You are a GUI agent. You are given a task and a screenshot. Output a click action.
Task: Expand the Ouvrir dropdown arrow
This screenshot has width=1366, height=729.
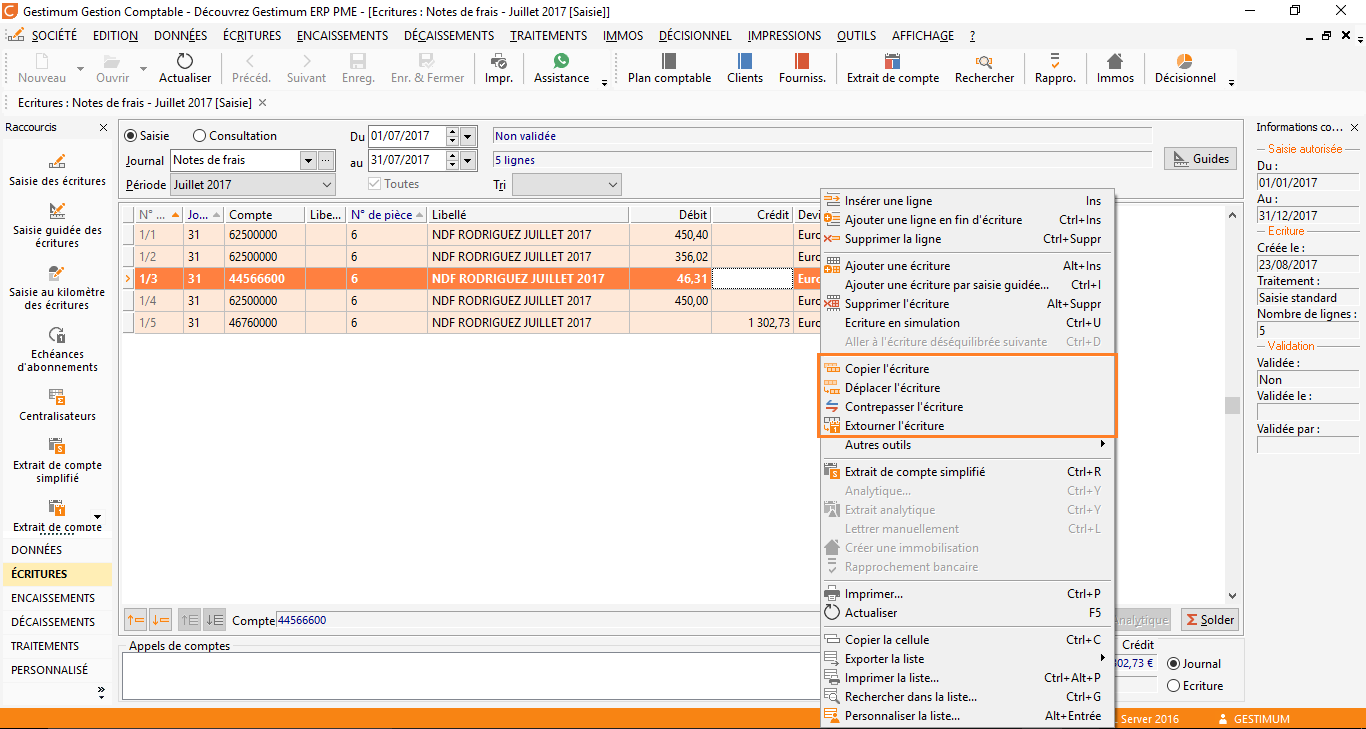tap(144, 69)
